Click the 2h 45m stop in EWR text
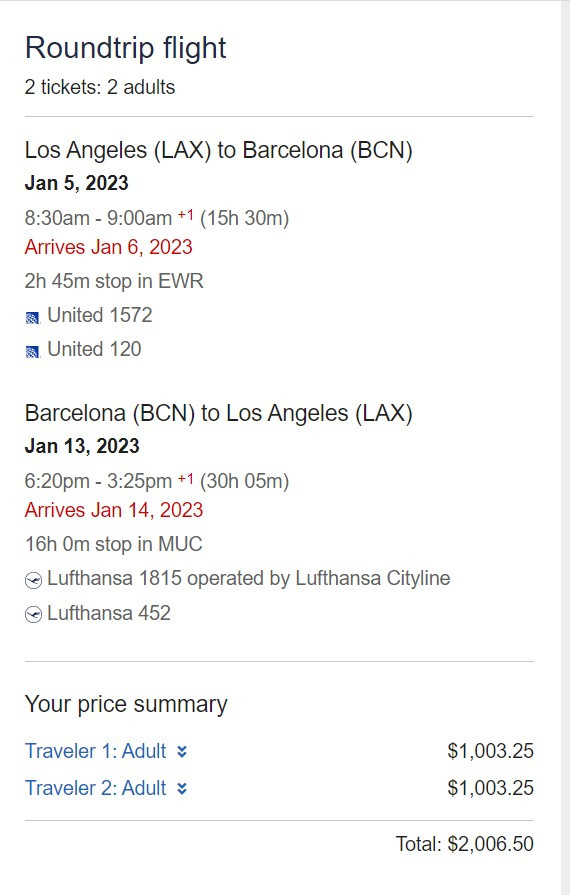570x895 pixels. (x=114, y=281)
